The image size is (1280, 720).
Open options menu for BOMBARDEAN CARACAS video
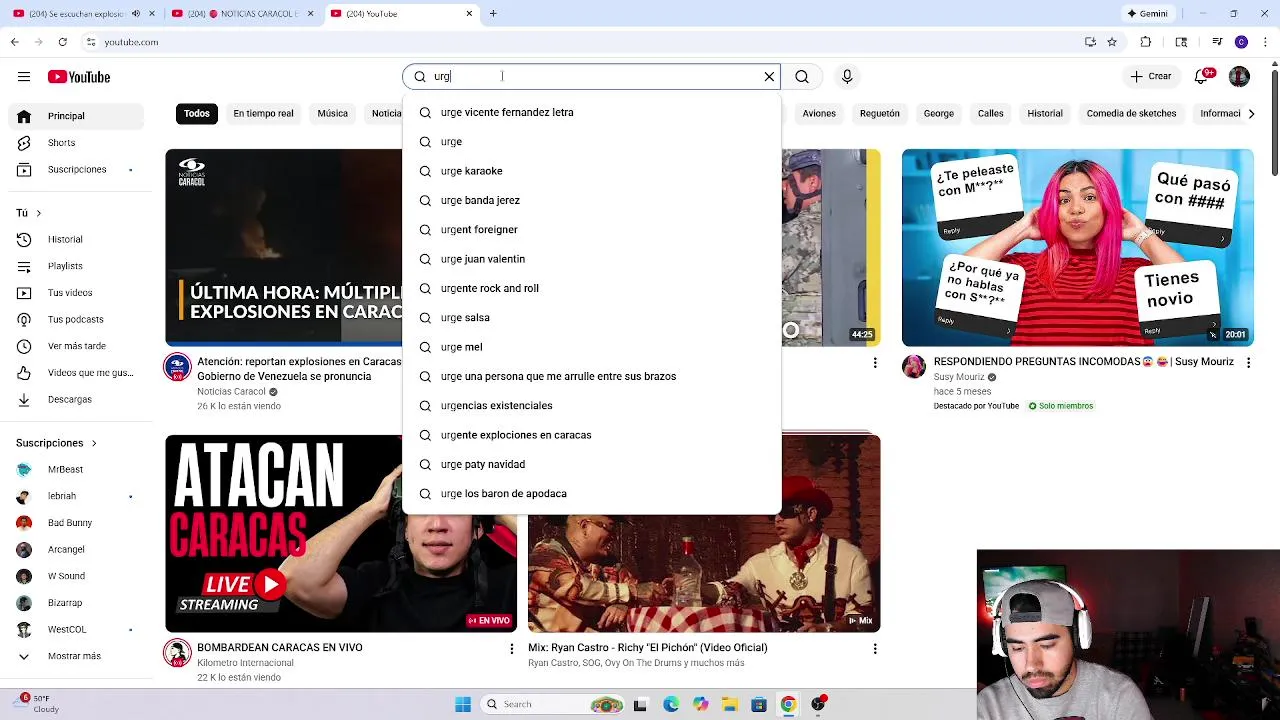coord(512,649)
